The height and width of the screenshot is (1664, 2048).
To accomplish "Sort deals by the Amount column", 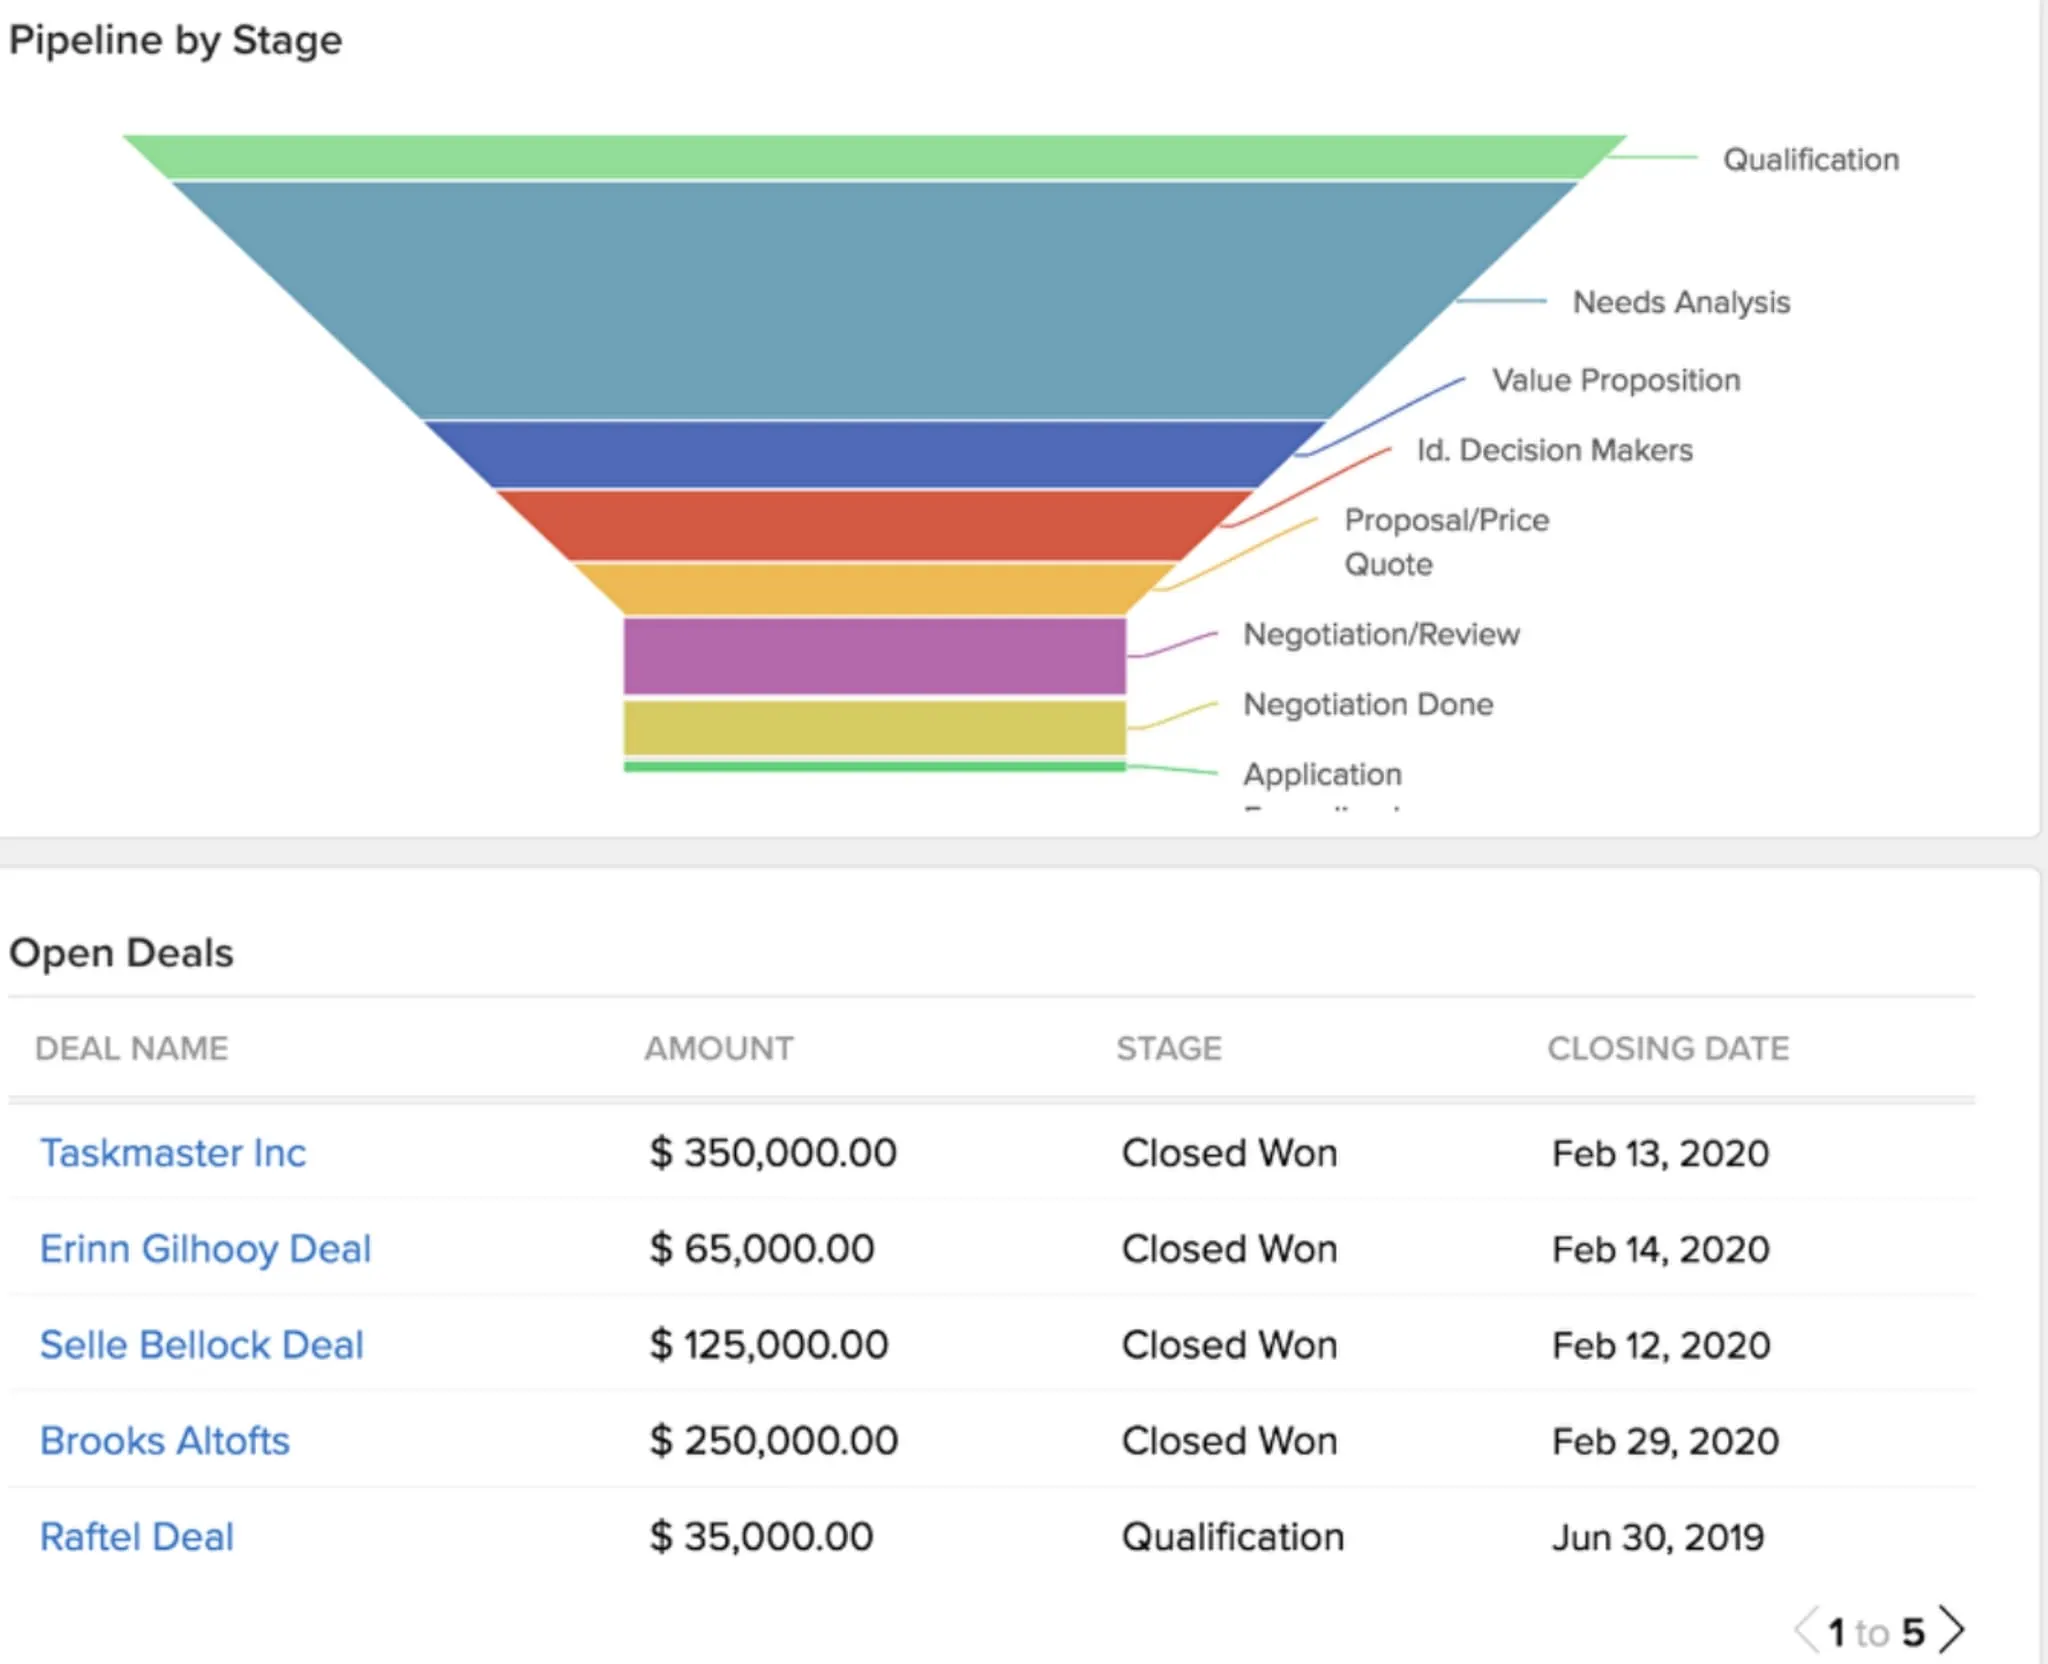I will pyautogui.click(x=717, y=1048).
